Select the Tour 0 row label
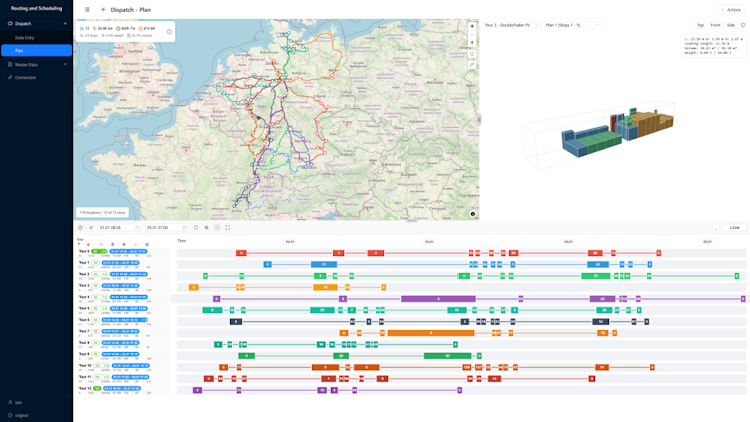 [84, 251]
